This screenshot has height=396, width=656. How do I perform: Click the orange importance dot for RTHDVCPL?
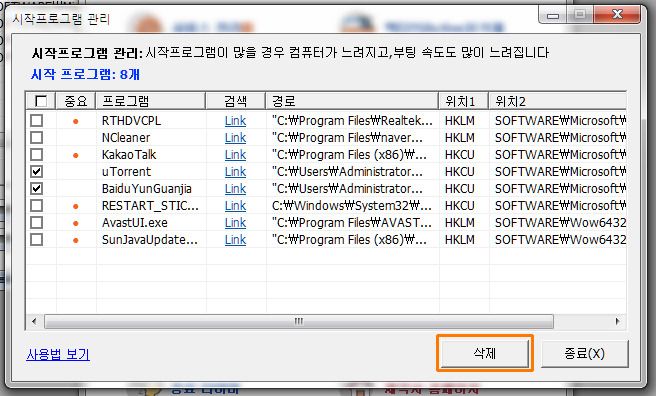point(76,122)
